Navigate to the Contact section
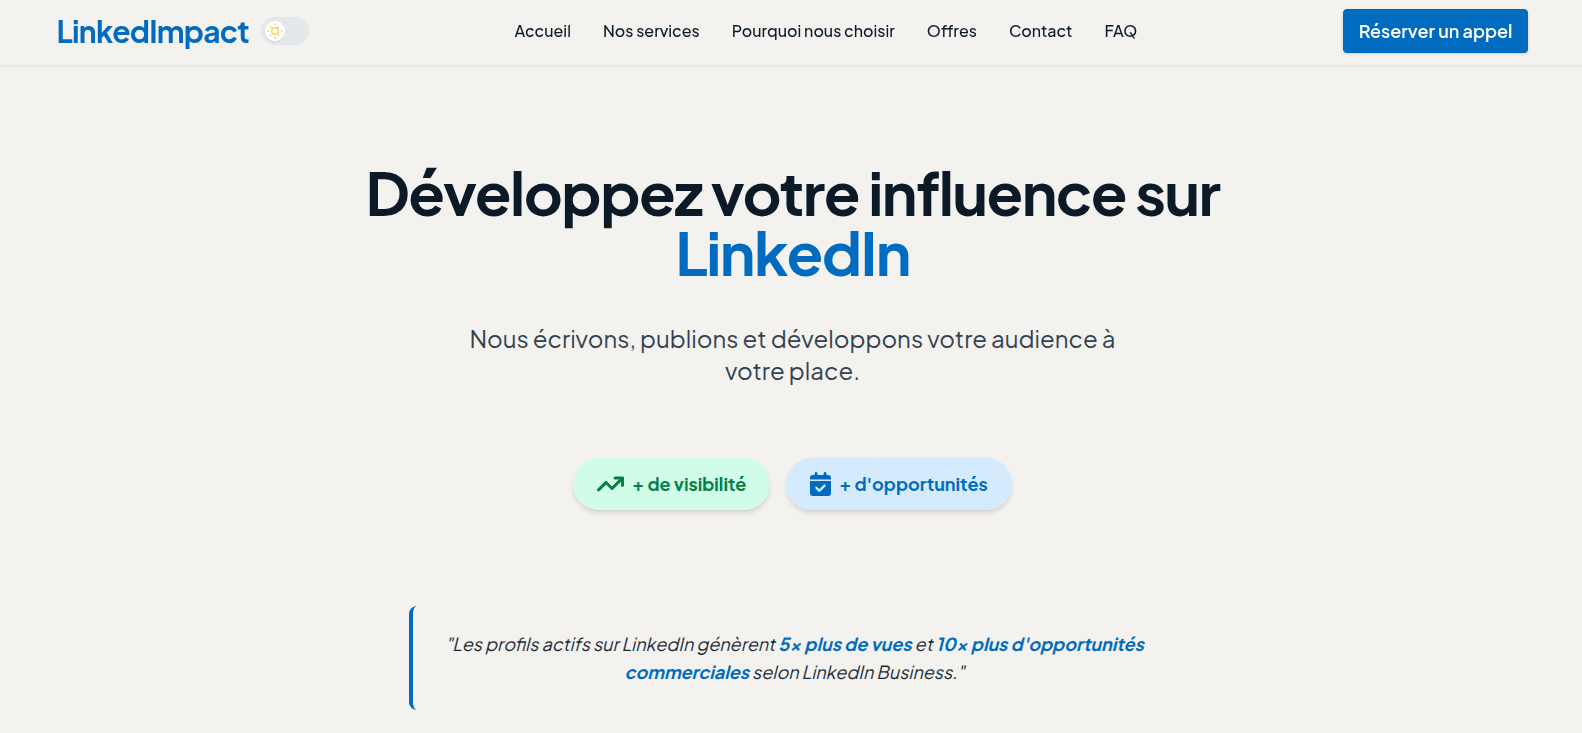1582x733 pixels. click(1040, 31)
